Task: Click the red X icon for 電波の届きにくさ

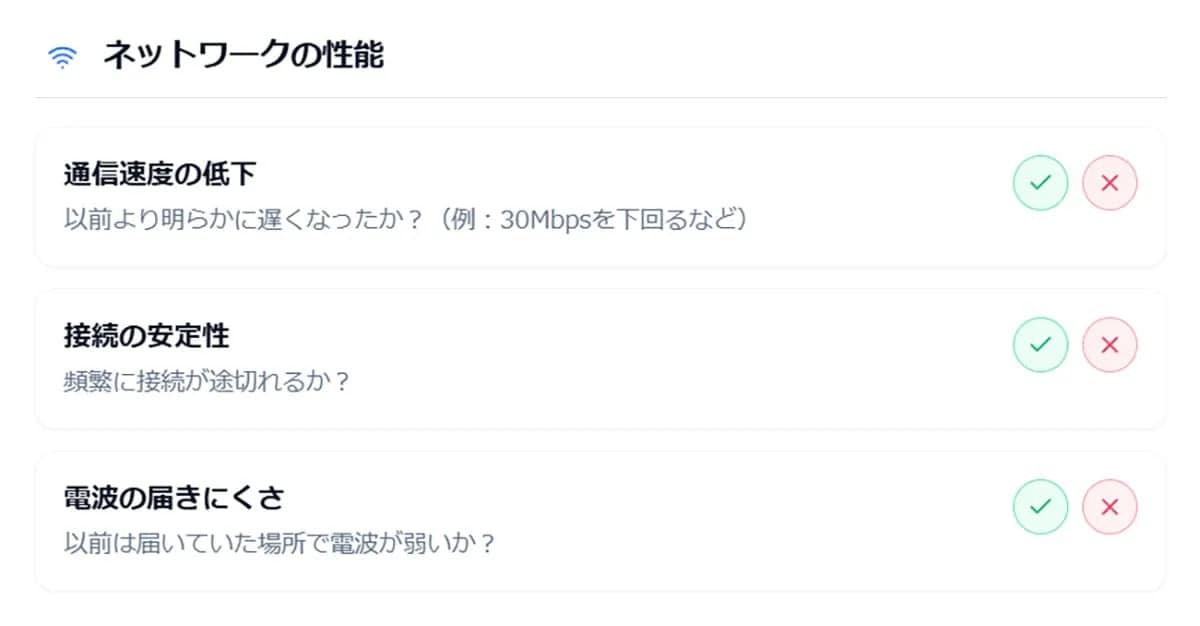Action: pos(1110,508)
